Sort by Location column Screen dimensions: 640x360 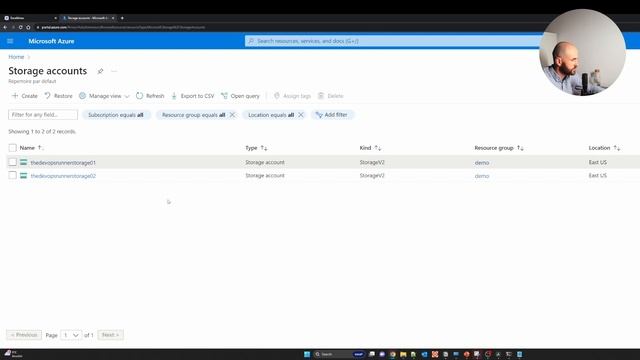[604, 148]
